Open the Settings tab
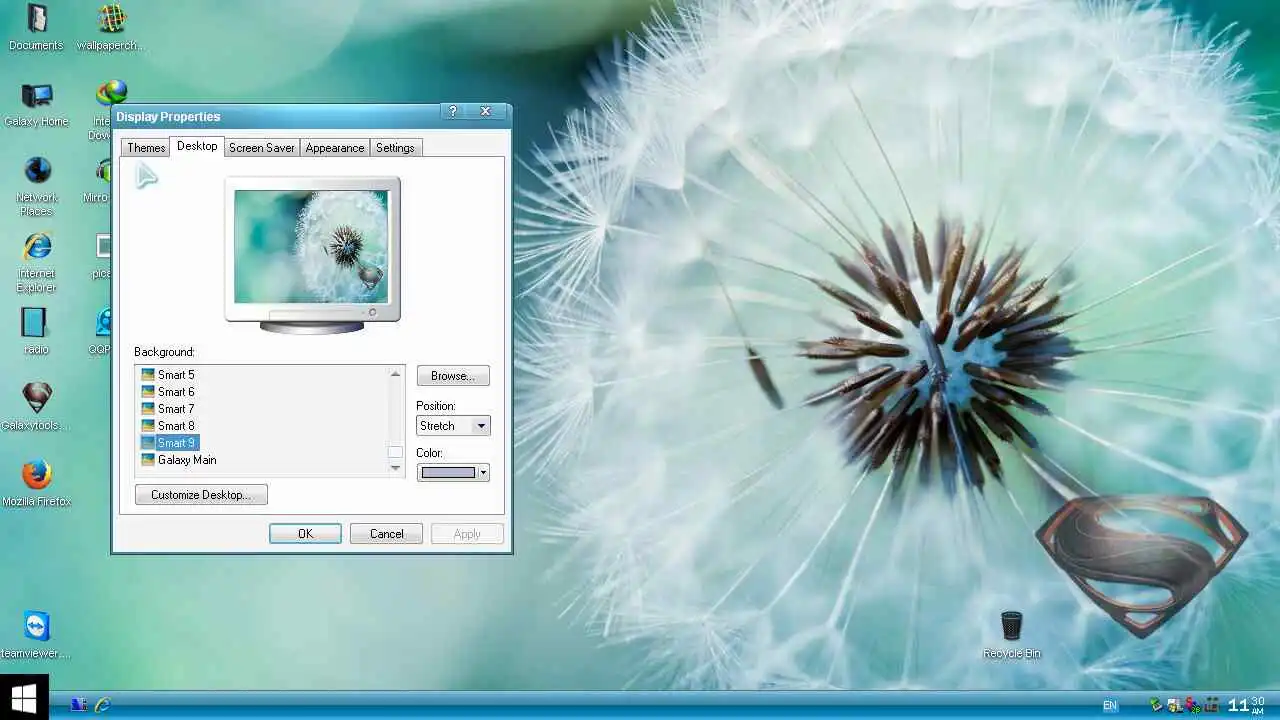This screenshot has height=720, width=1280. coord(395,148)
